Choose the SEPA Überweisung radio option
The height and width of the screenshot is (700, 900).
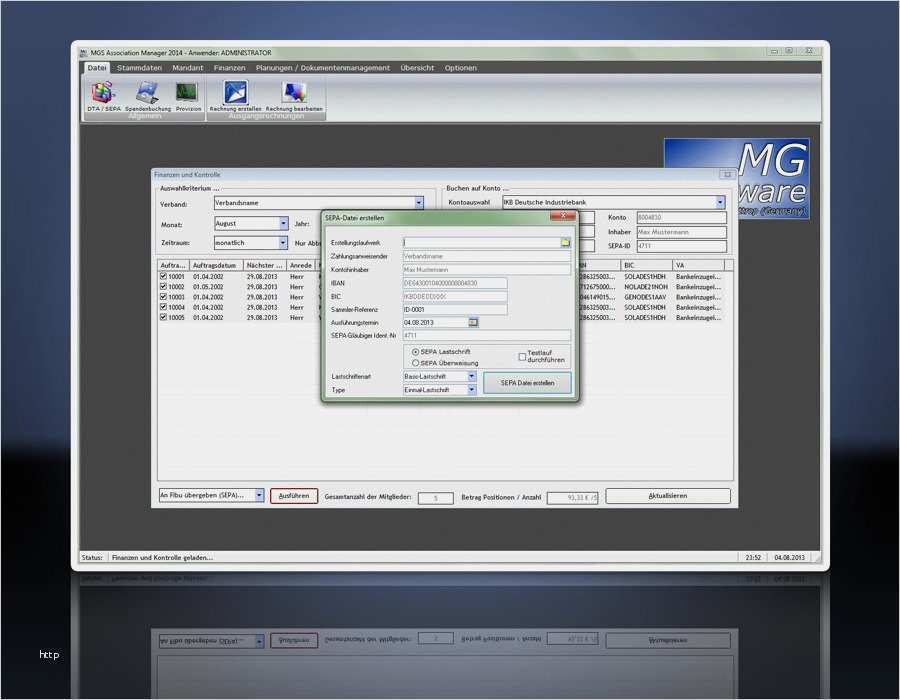(416, 363)
